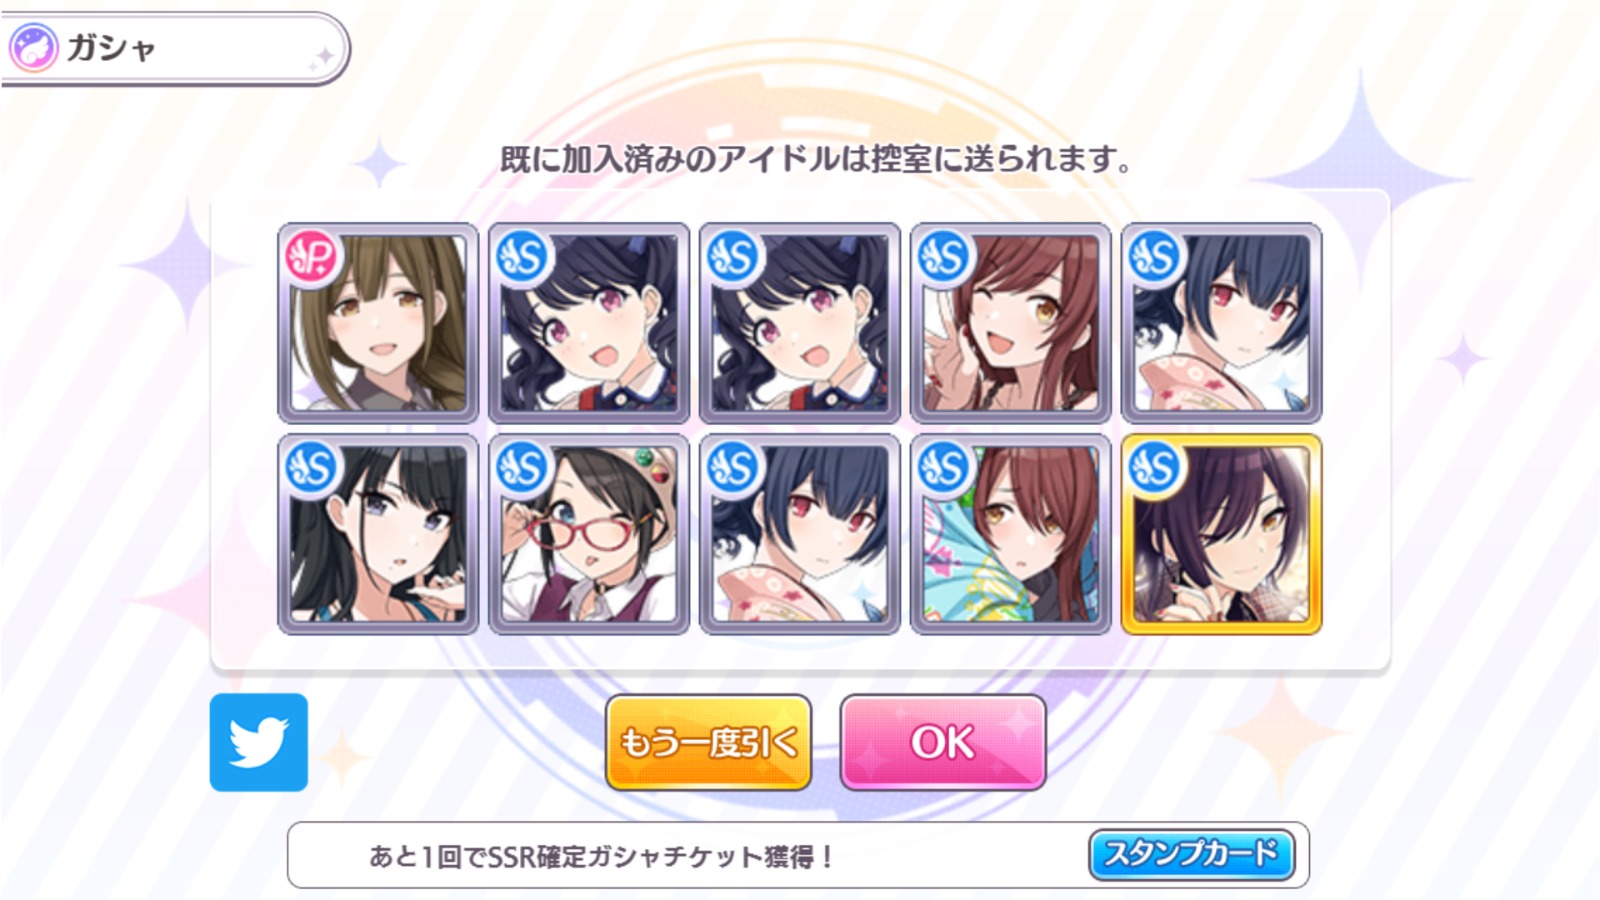Click the S rarity badge on gold card
Viewport: 1600px width, 900px height.
[x=1156, y=468]
